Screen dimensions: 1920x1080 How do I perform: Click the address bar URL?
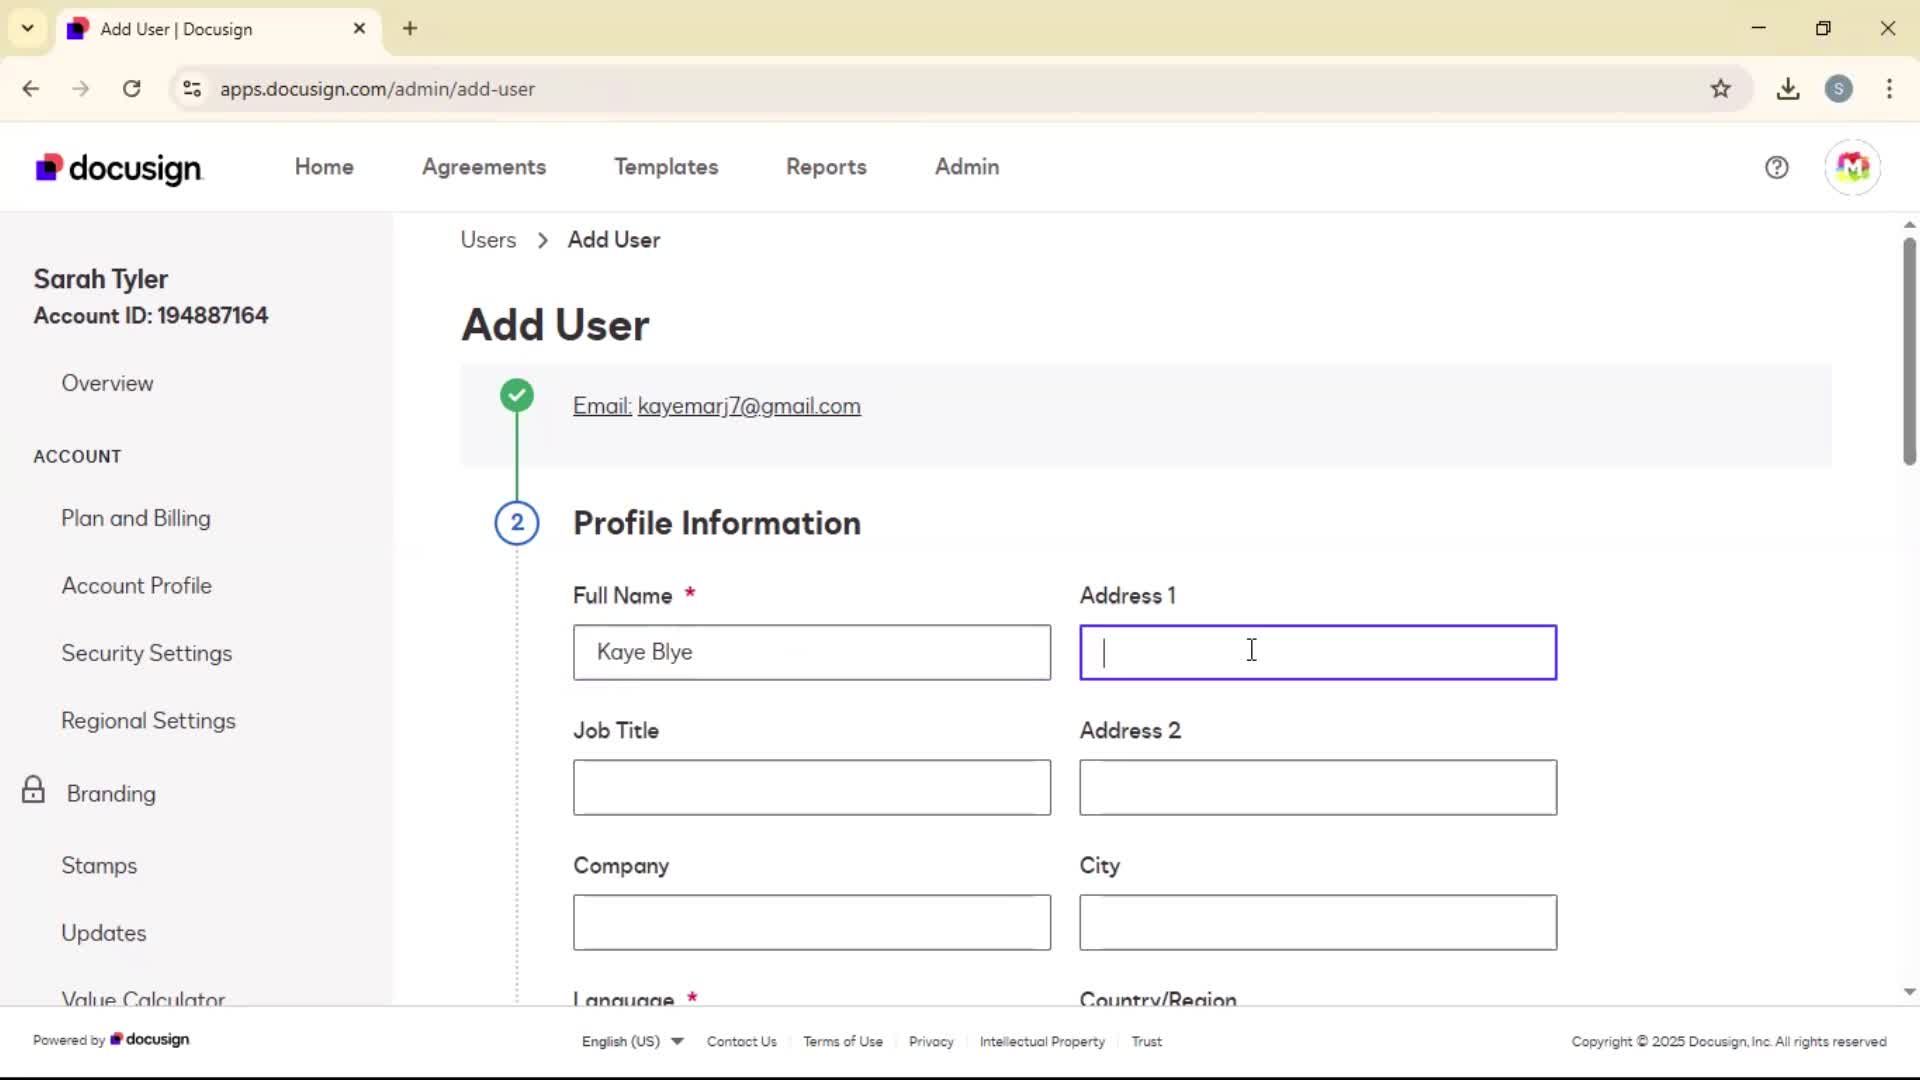377,89
